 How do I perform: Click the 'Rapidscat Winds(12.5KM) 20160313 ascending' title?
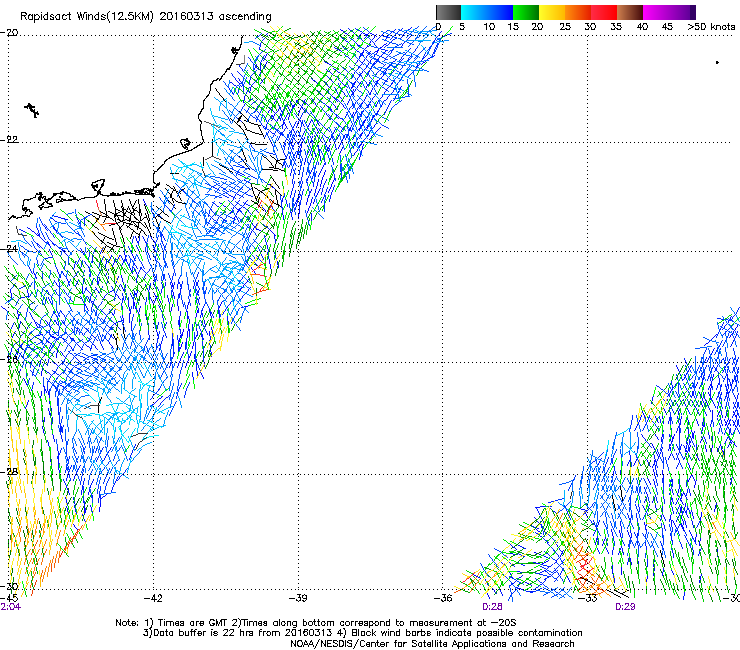pos(146,17)
